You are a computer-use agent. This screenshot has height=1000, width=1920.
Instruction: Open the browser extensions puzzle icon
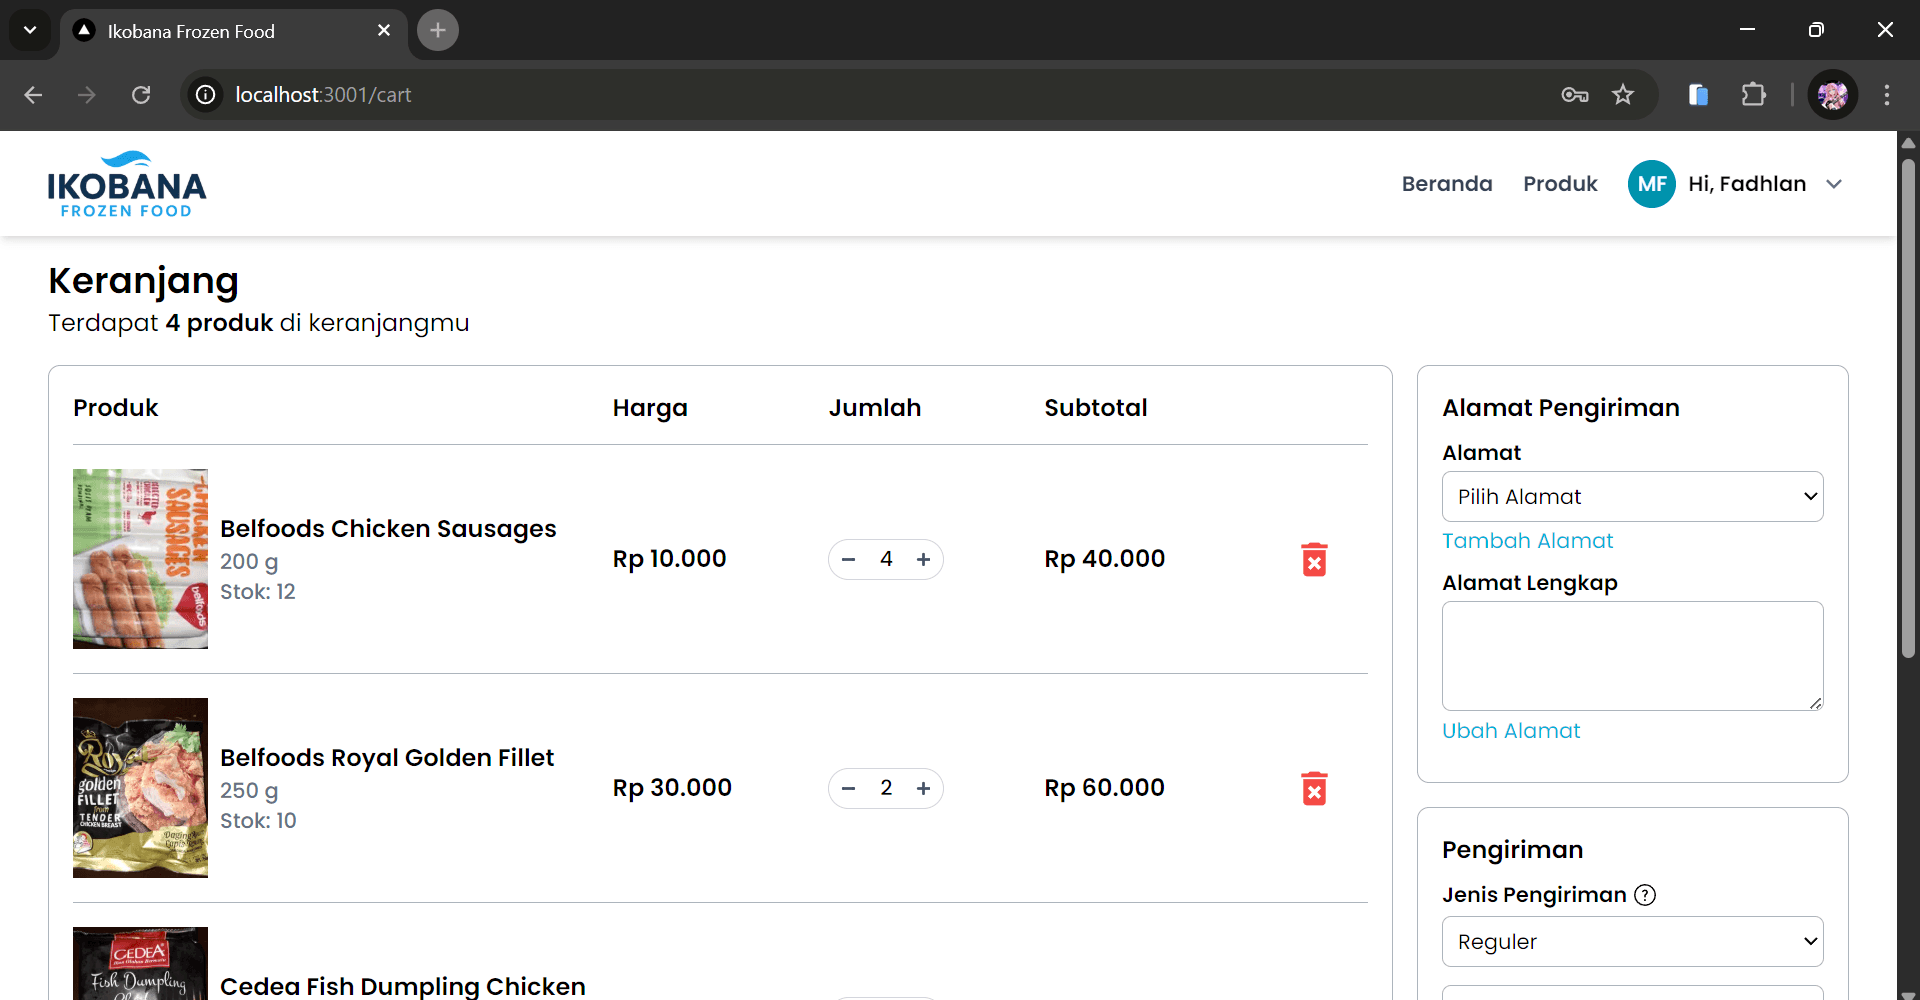click(1753, 95)
